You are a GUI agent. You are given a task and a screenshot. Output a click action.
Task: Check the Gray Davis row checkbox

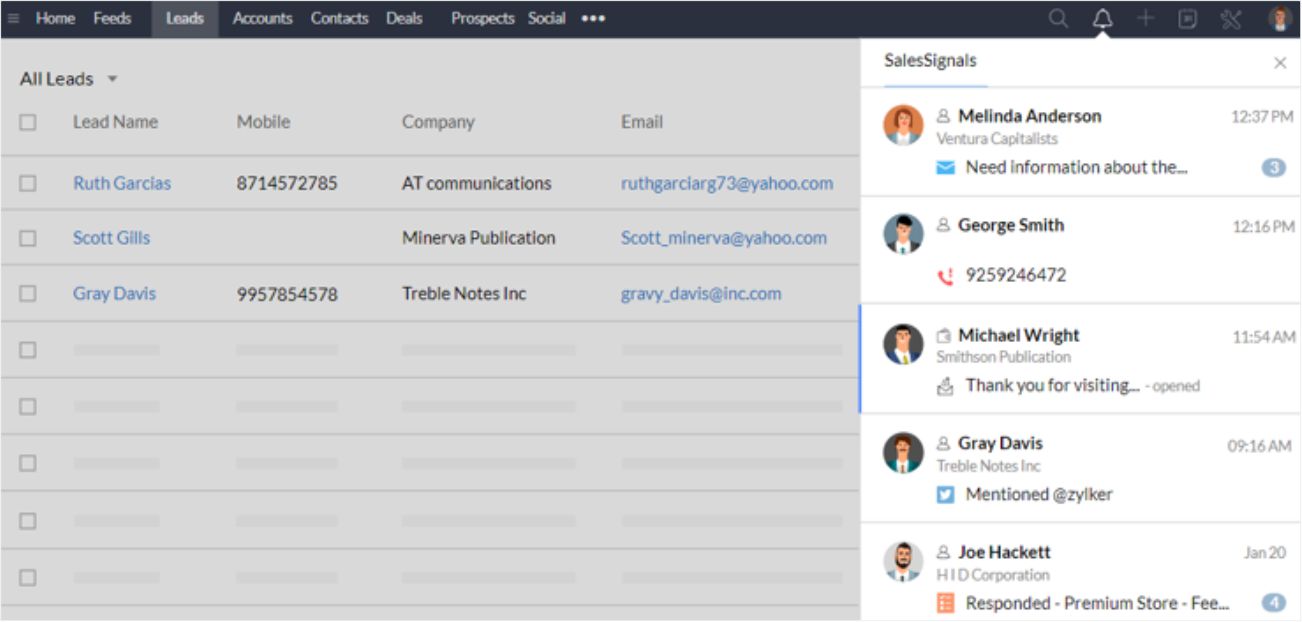pos(28,294)
